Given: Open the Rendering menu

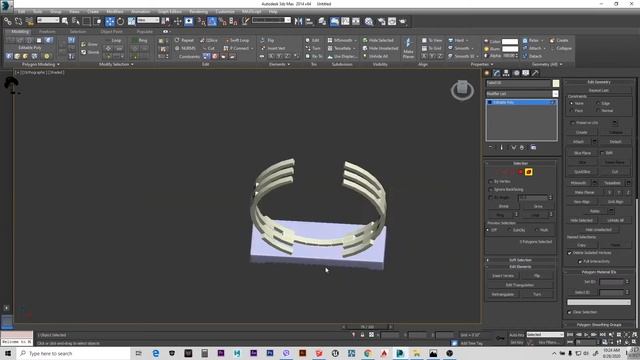Looking at the screenshot, I should 198,12.
